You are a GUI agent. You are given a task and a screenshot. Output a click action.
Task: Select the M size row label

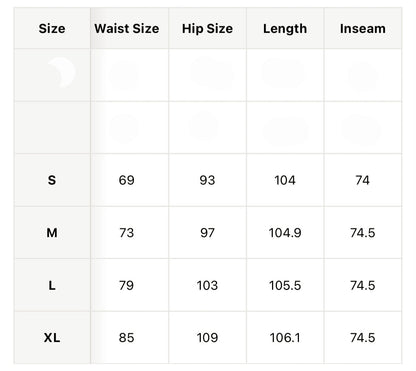pos(52,233)
